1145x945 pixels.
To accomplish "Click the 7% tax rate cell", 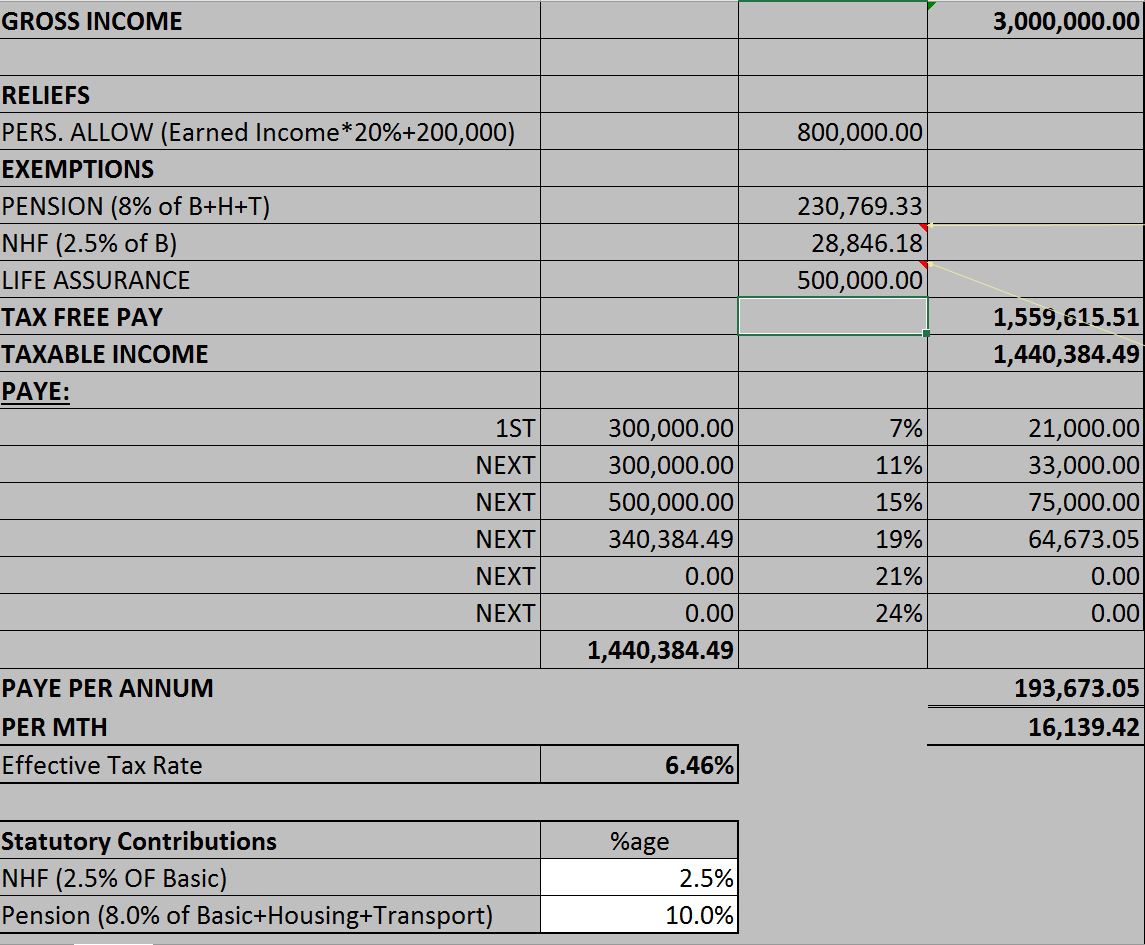I will (905, 429).
